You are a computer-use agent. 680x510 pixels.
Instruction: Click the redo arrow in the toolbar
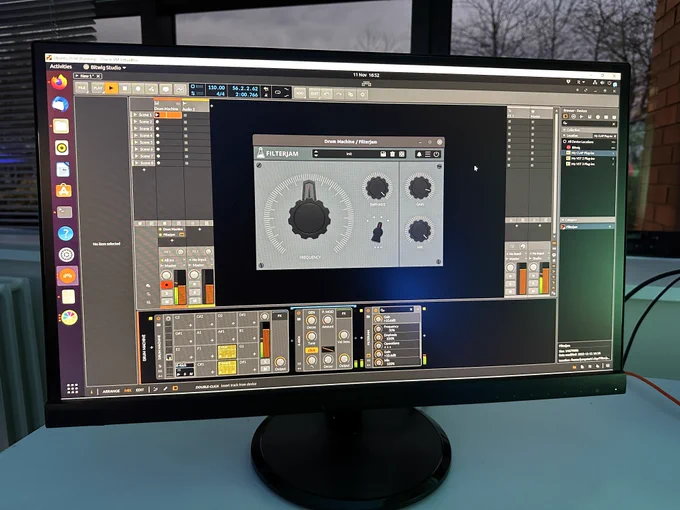[339, 94]
